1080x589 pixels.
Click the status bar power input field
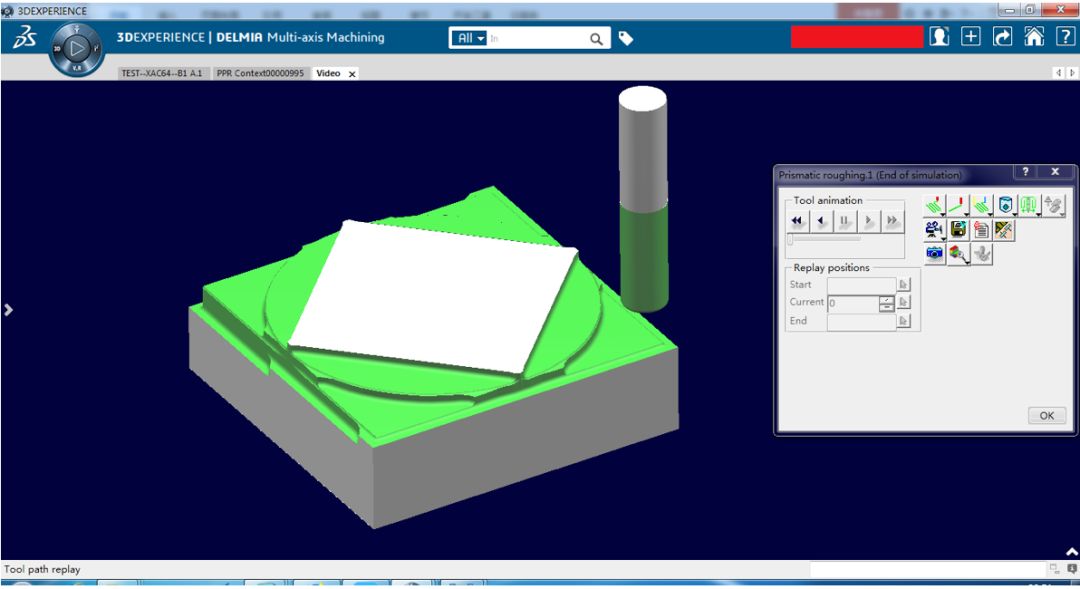(927, 569)
